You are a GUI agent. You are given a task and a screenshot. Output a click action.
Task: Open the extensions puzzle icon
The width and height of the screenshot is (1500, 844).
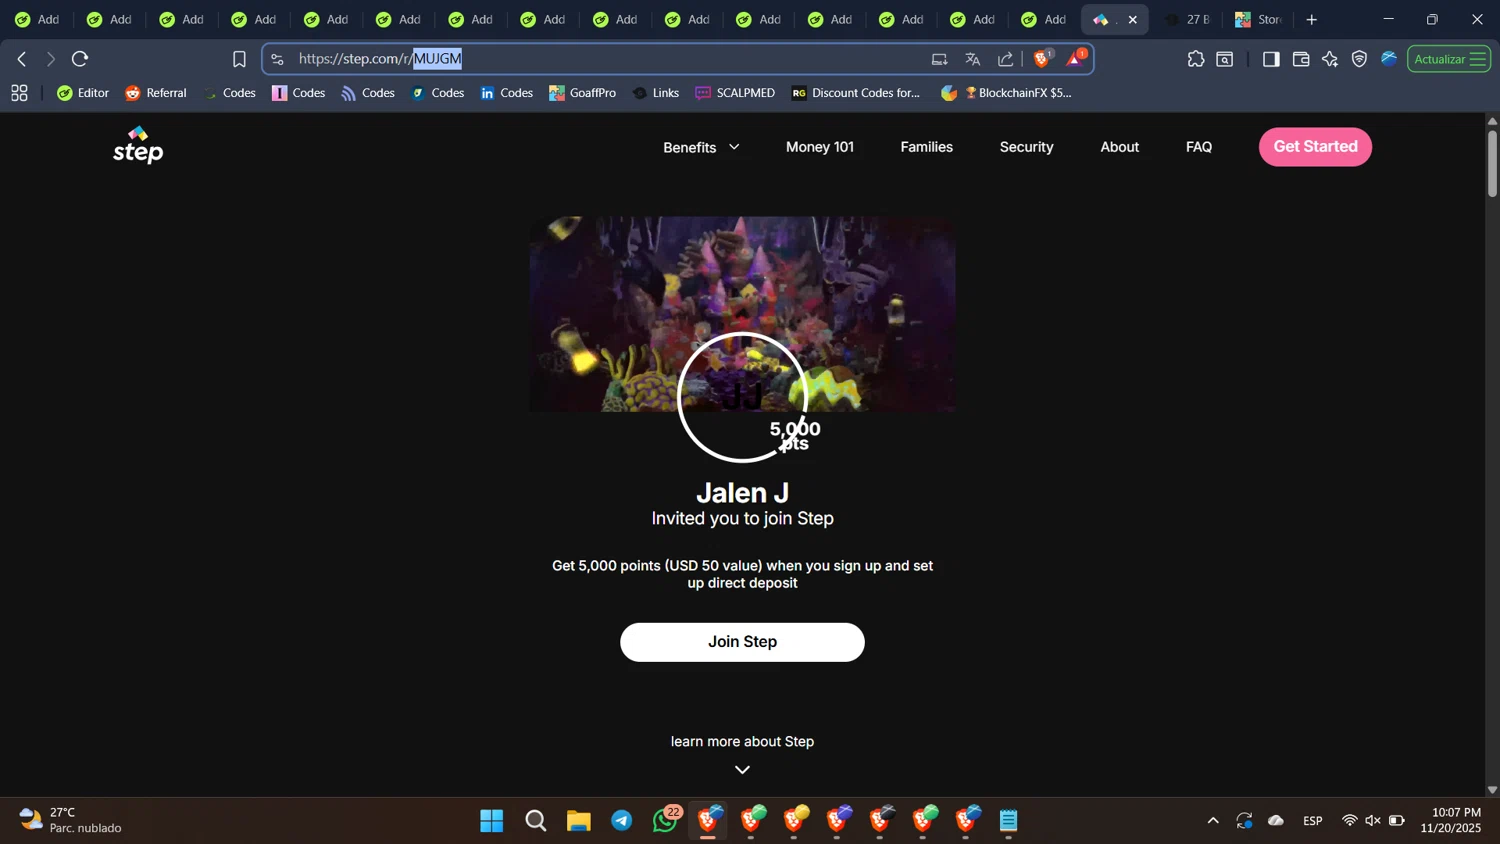1196,59
